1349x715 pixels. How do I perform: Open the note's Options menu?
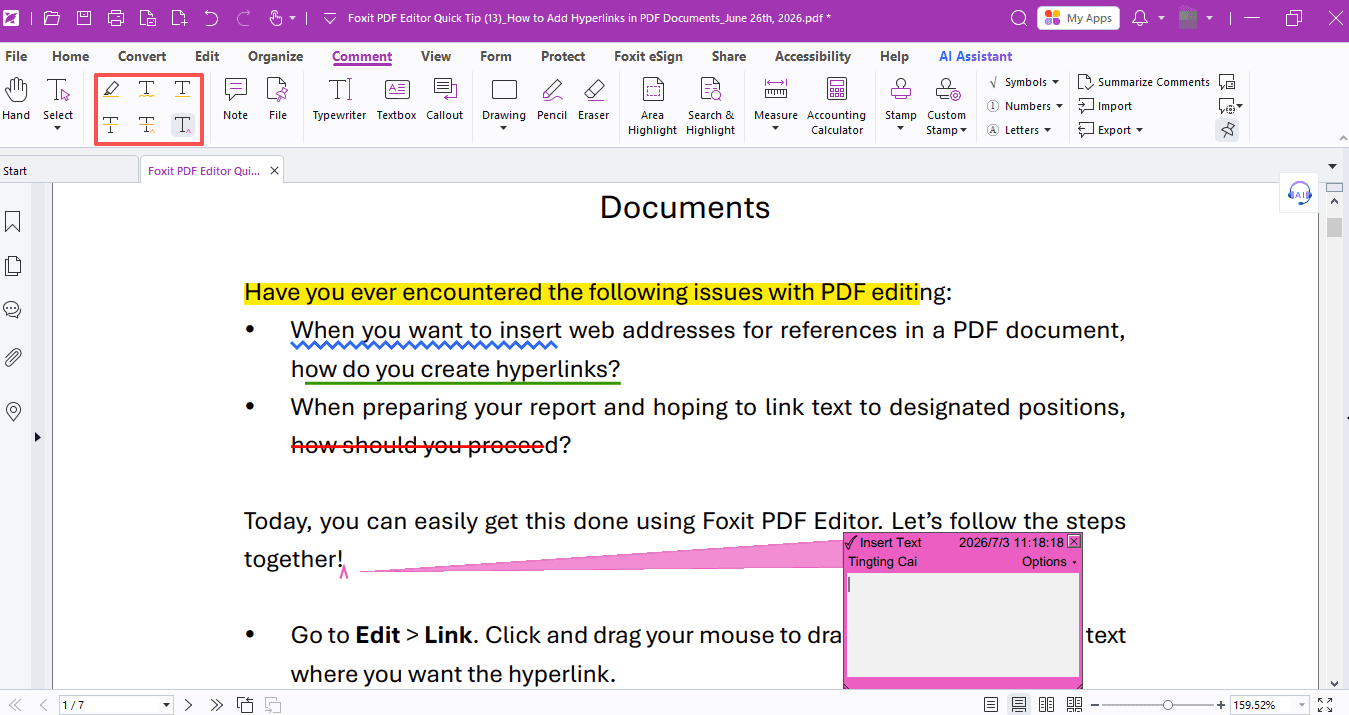tap(1049, 562)
